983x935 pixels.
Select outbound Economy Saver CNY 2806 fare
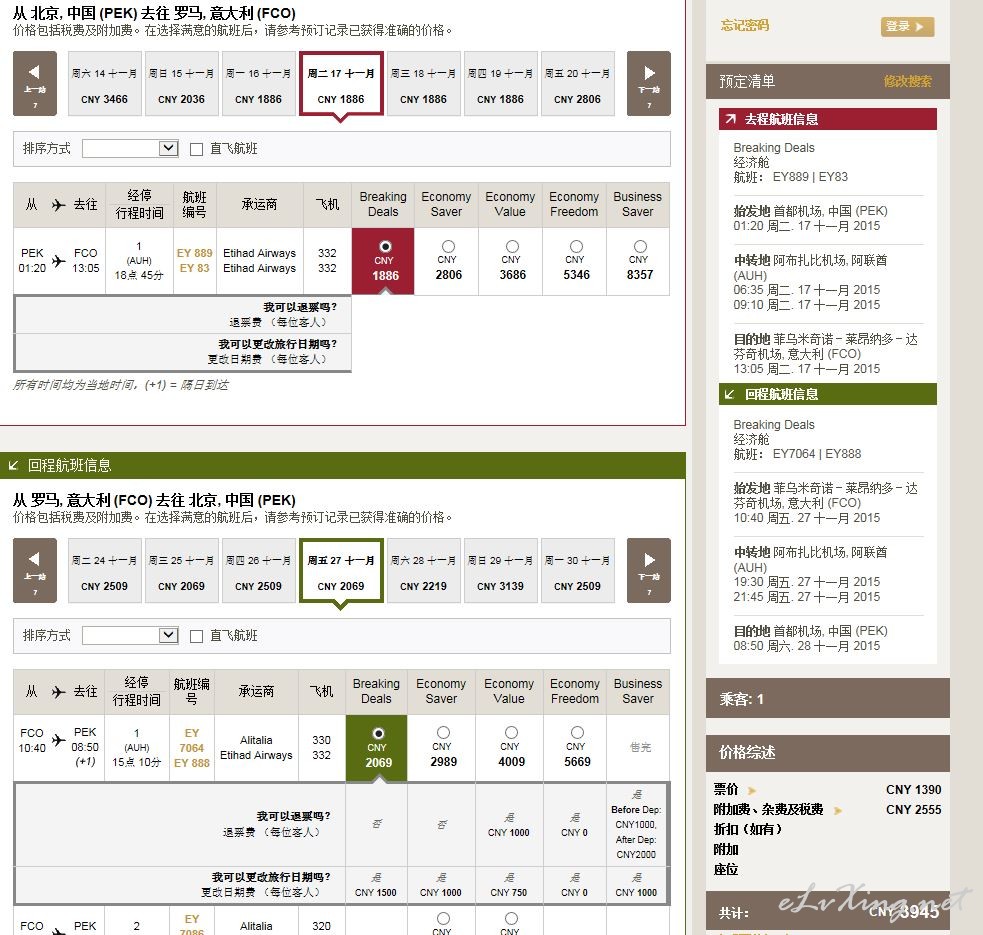(448, 246)
